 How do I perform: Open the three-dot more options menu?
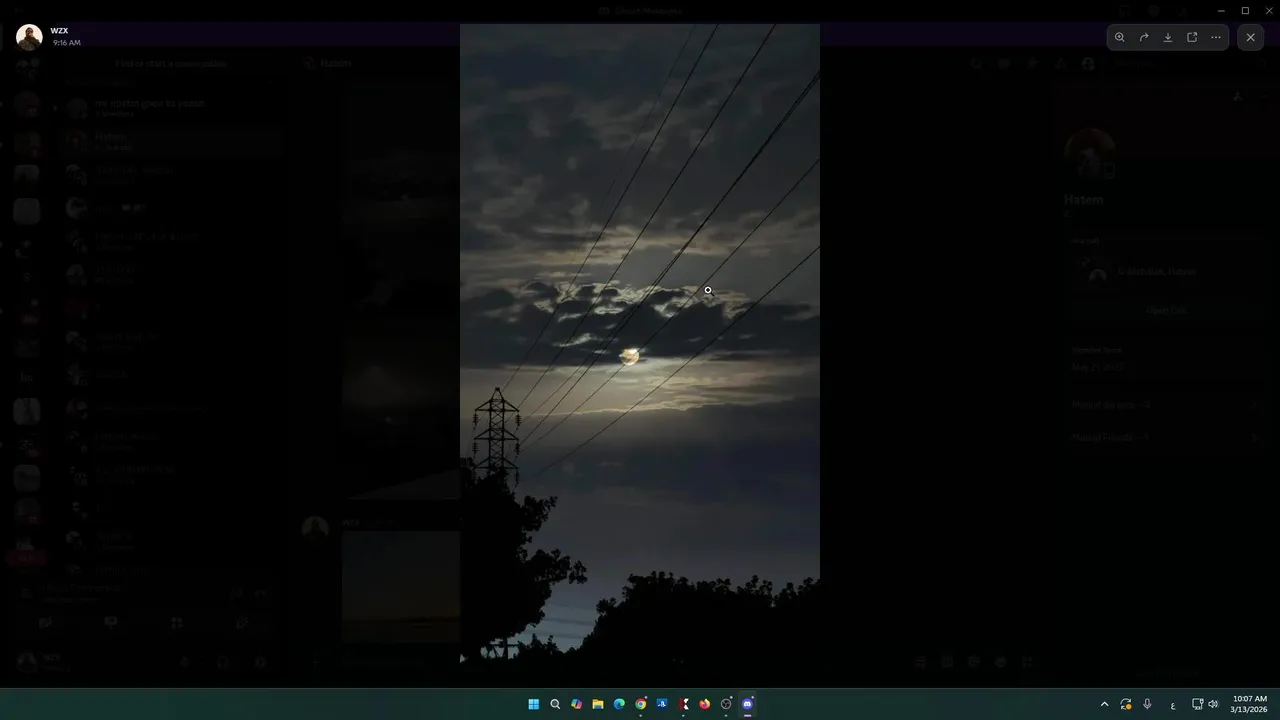coord(1216,37)
